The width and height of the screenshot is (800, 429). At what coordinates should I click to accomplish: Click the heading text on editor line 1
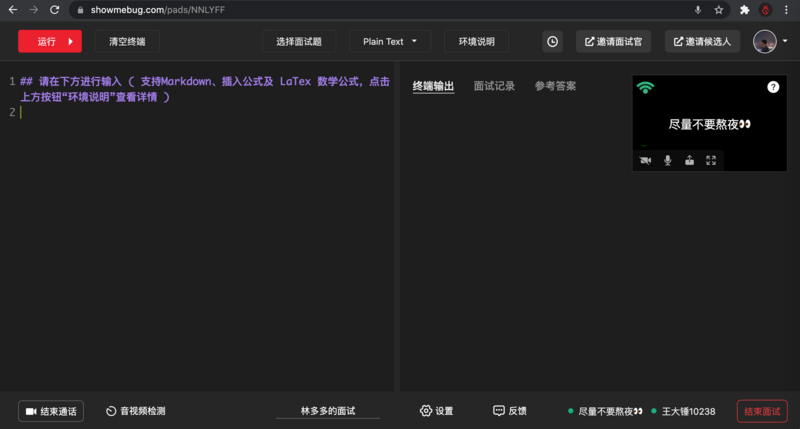pos(204,89)
